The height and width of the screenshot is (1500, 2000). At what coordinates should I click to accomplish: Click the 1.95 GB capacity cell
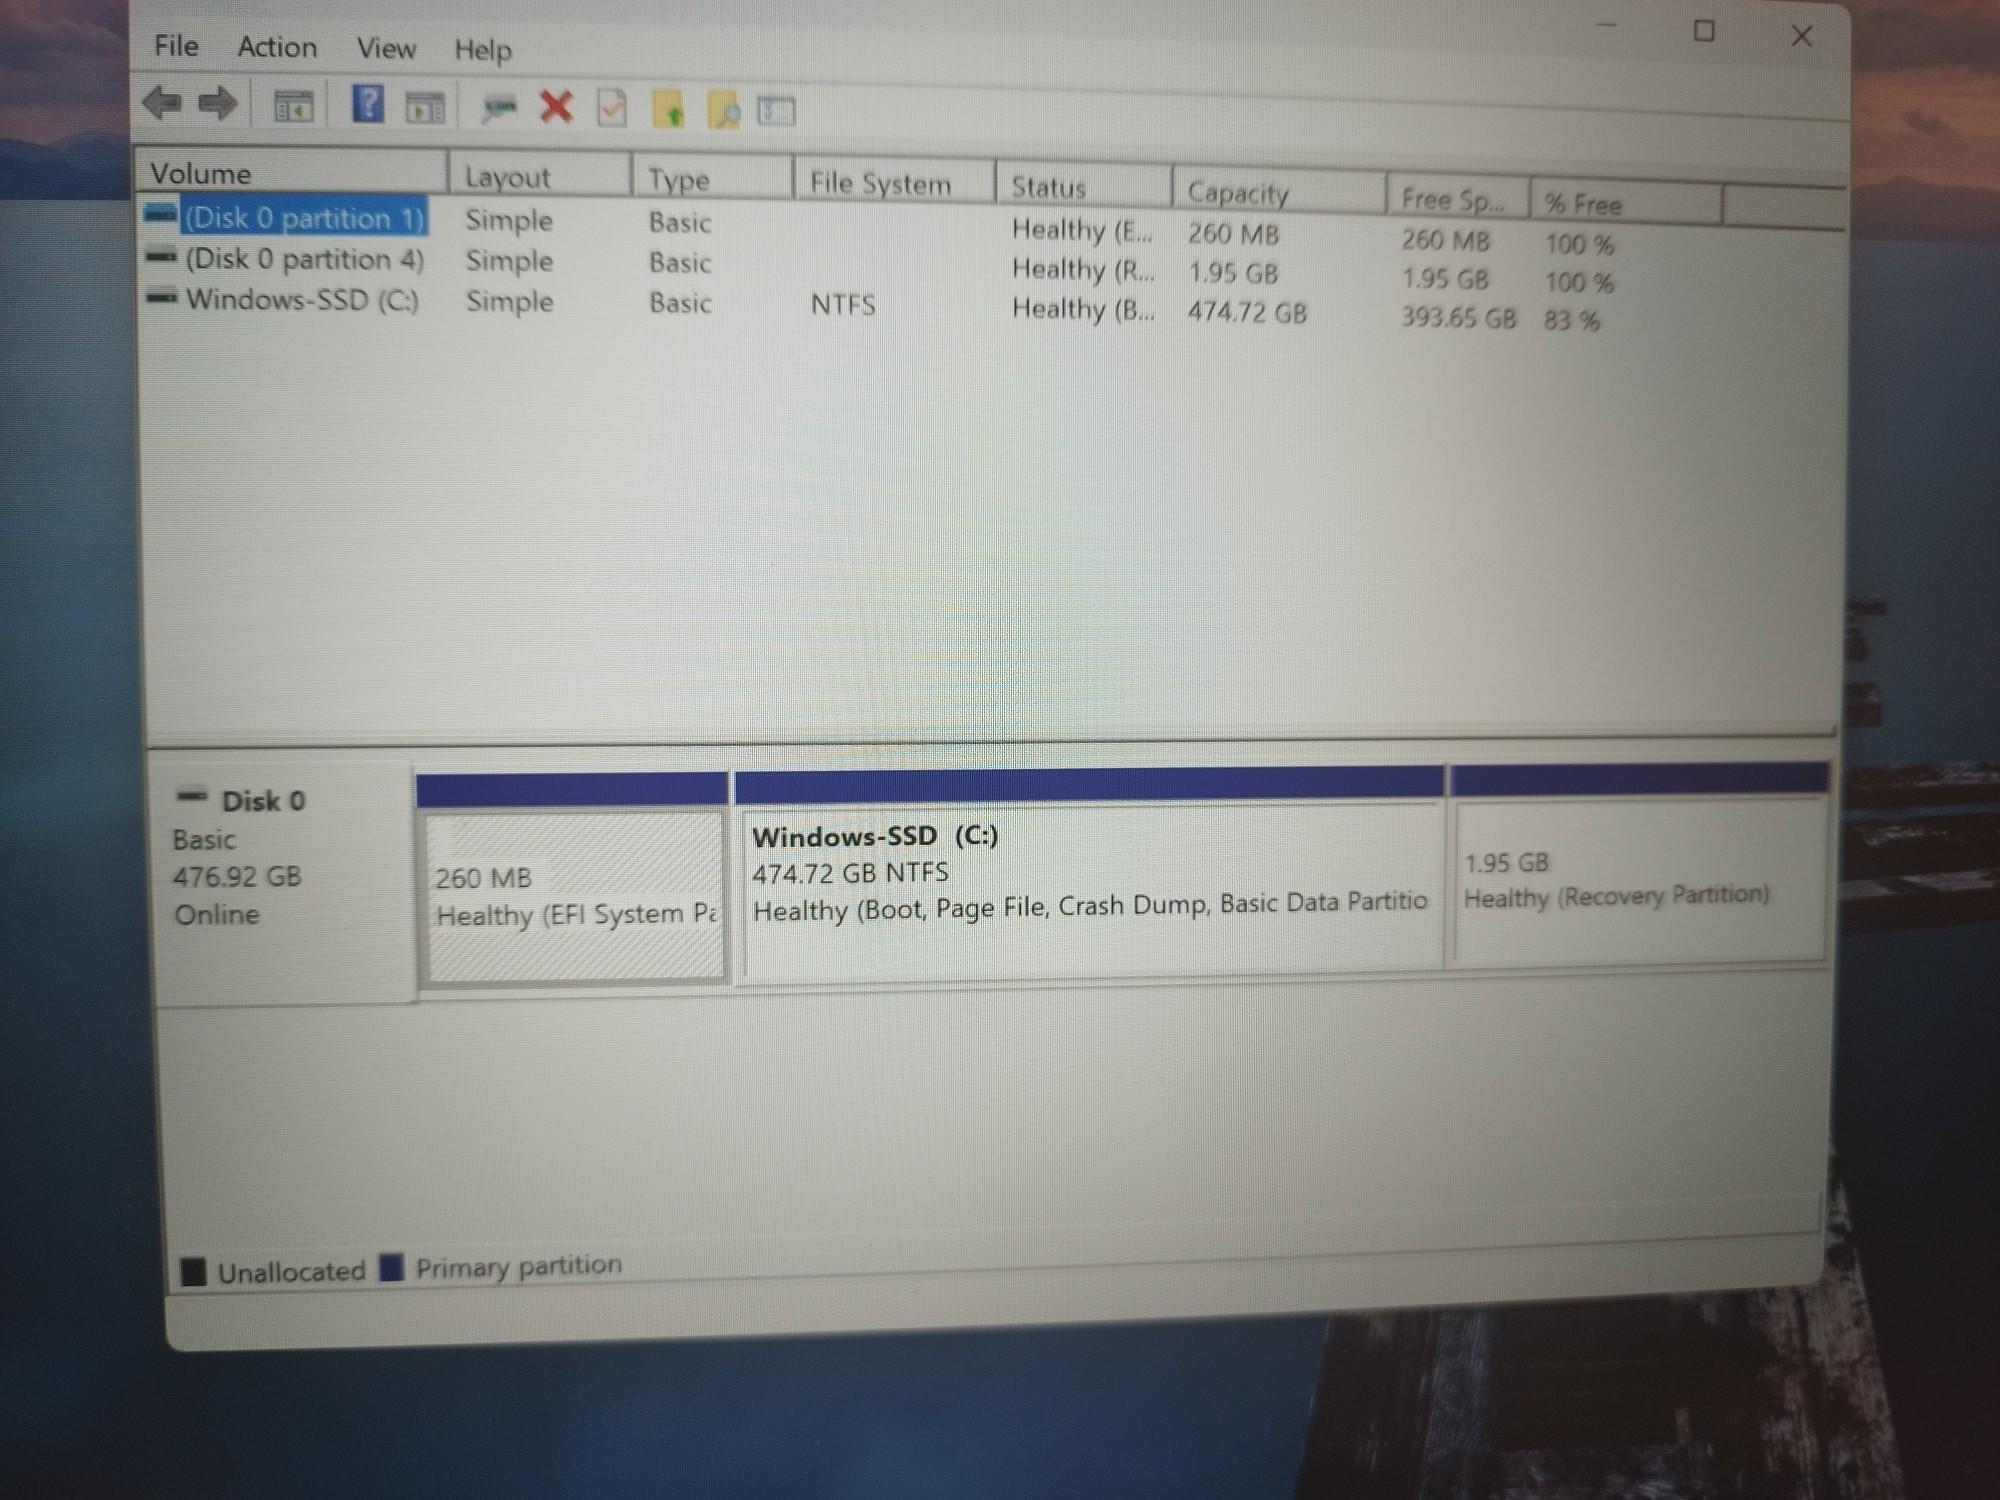[1233, 272]
